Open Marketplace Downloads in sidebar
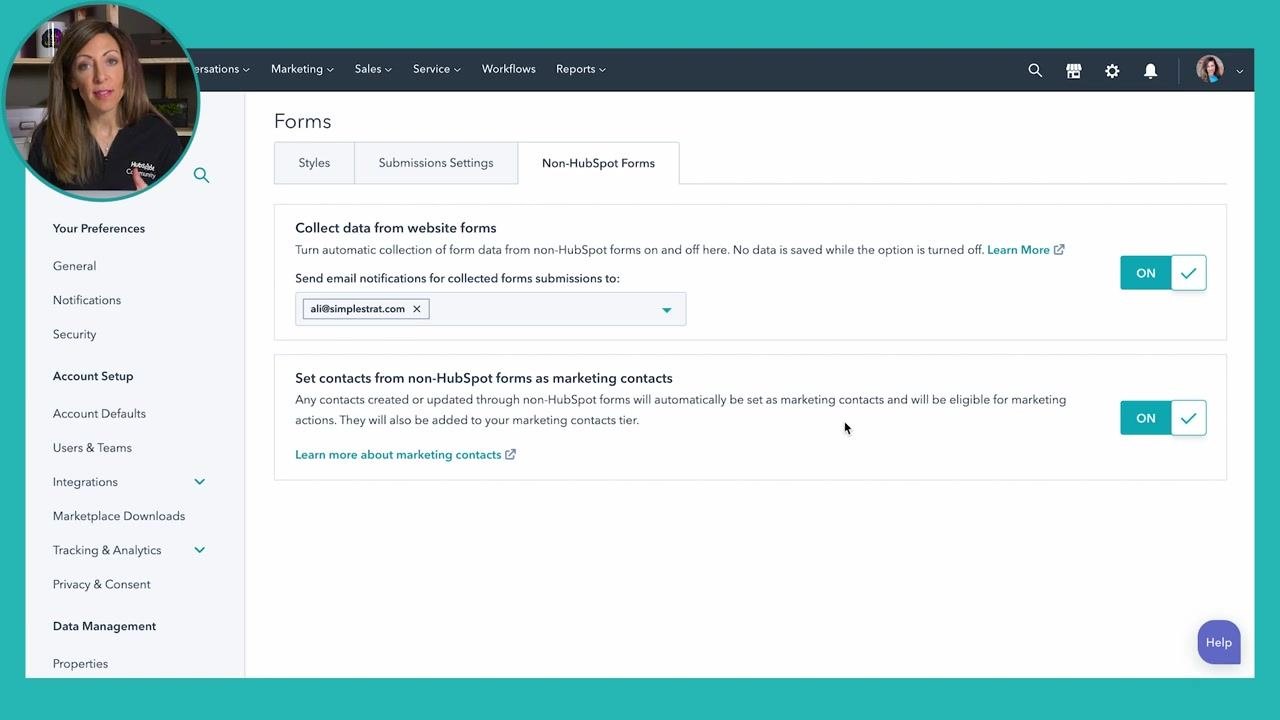Screen dimensions: 1280x720 point(119,516)
